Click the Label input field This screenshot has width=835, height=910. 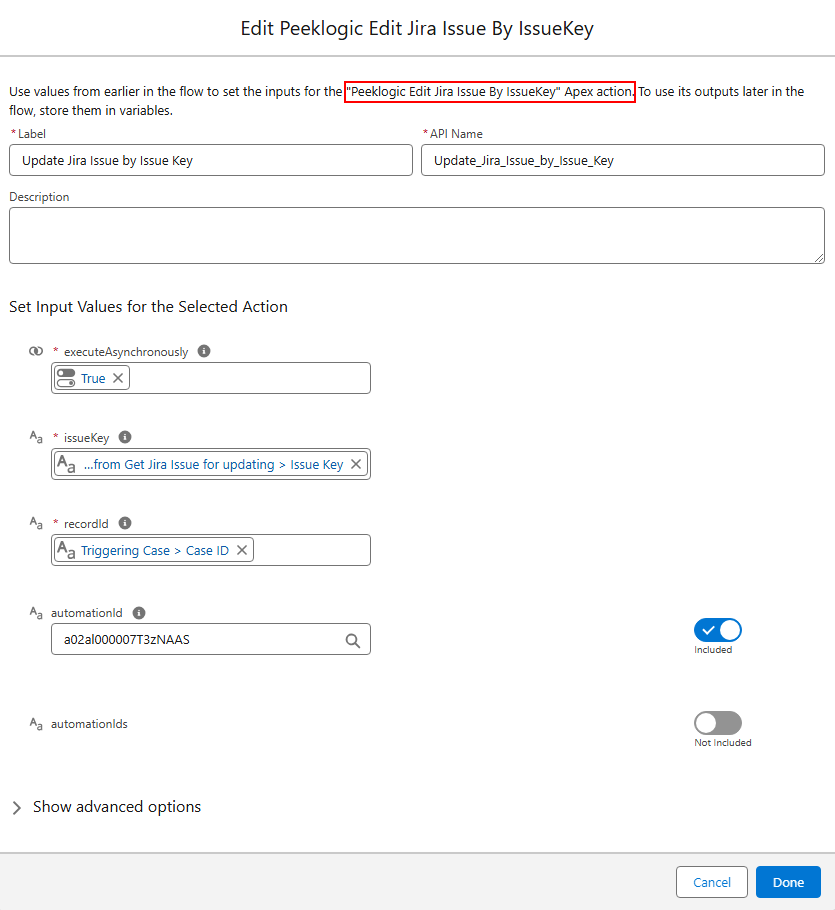click(211, 160)
